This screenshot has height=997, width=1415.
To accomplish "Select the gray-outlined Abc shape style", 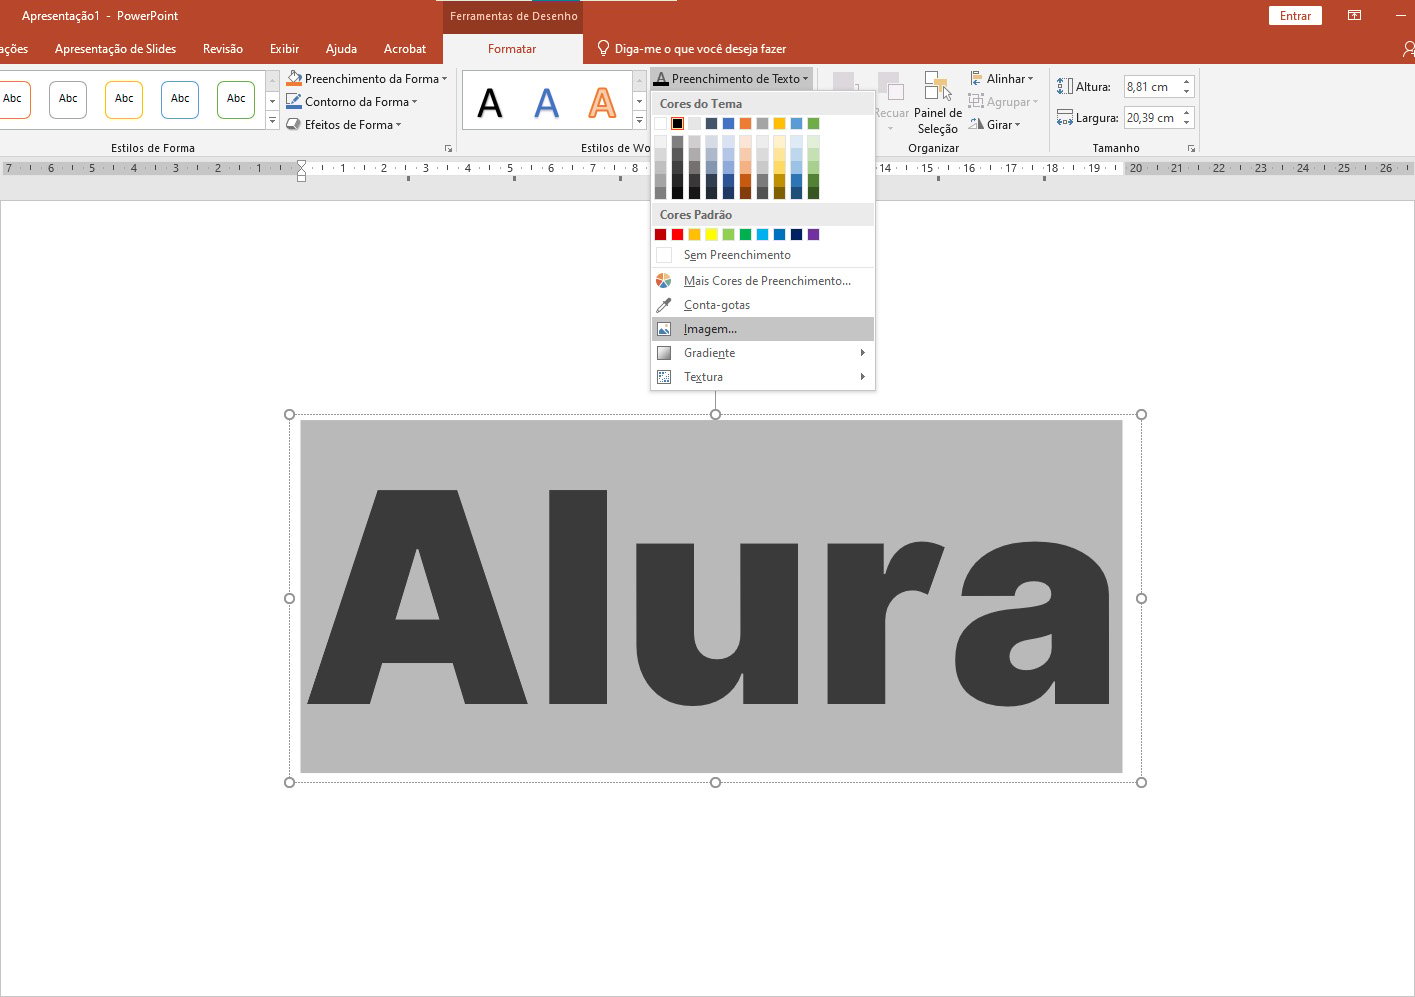I will coord(68,99).
